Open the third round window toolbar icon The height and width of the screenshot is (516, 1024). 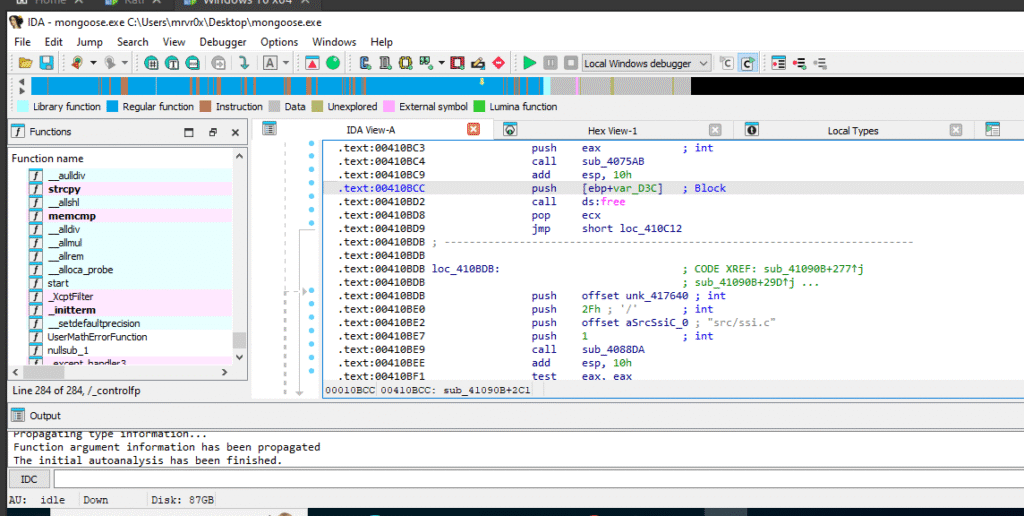193,63
